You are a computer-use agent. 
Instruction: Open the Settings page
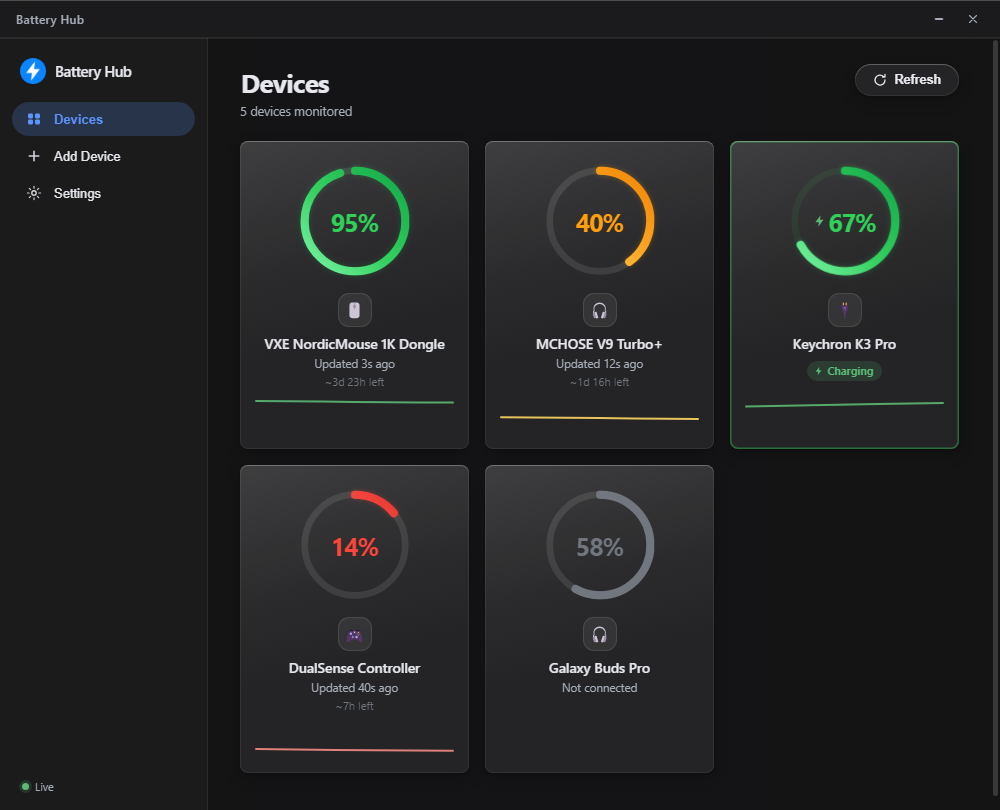[x=103, y=193]
